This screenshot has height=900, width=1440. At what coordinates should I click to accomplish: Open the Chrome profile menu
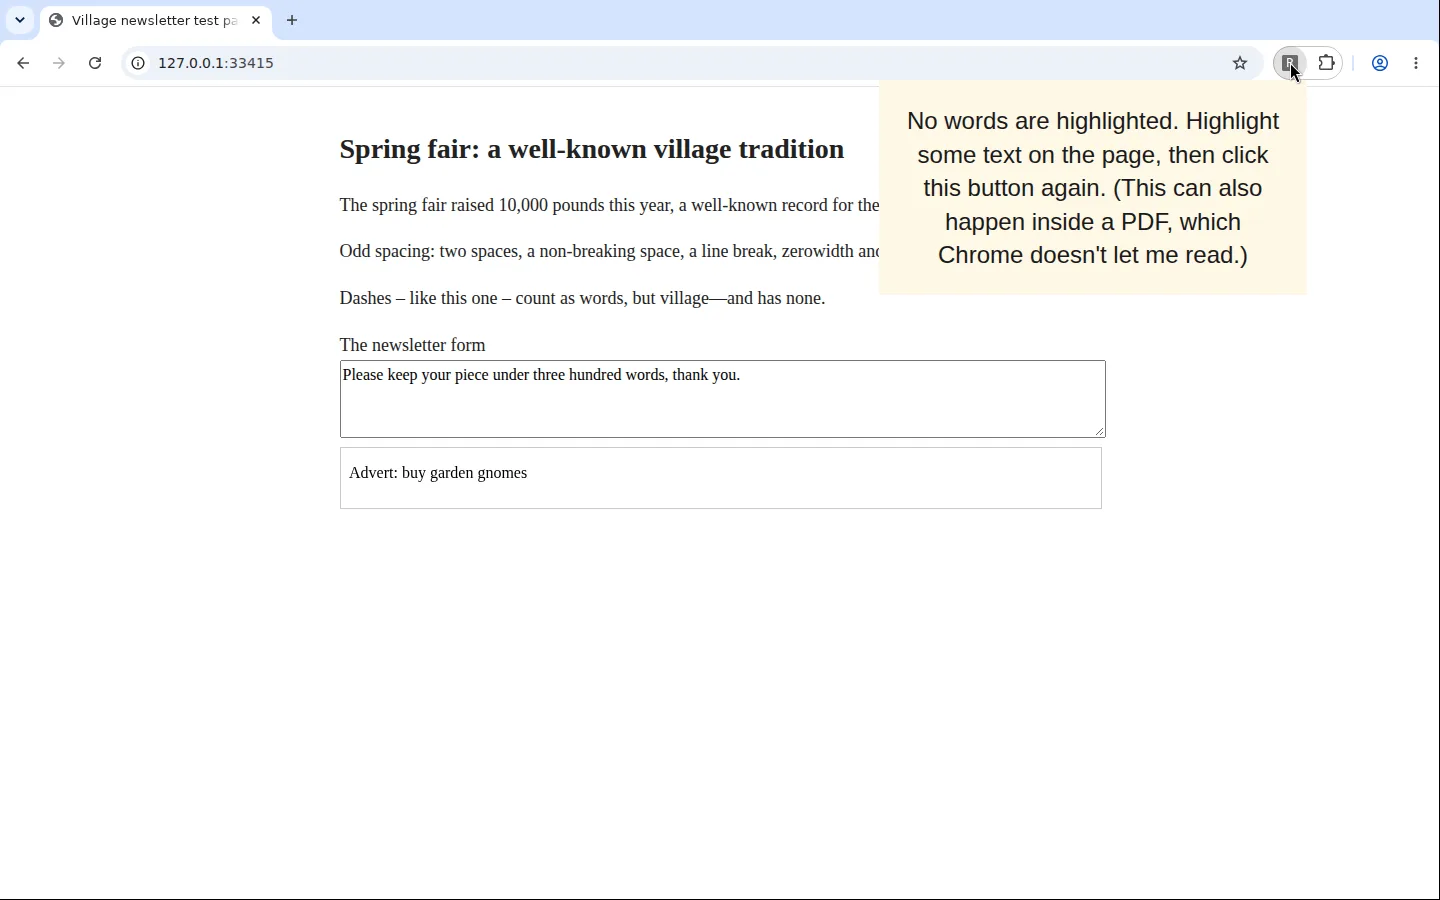(1381, 63)
